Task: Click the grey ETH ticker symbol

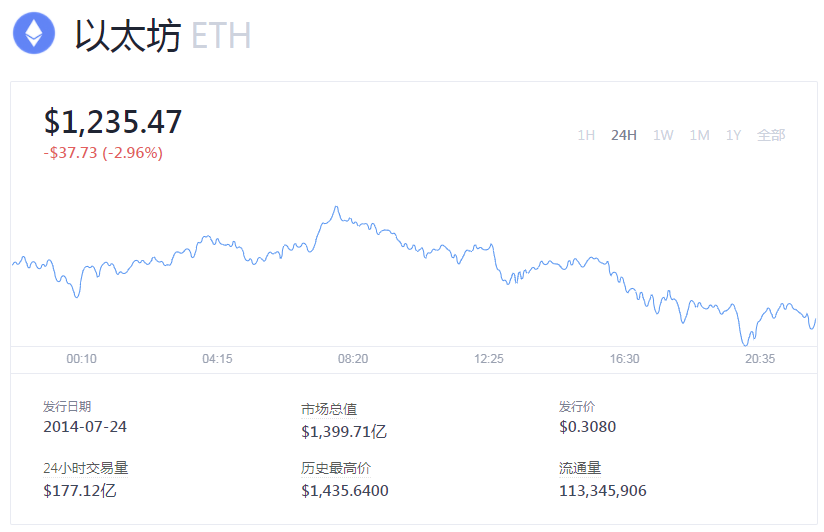Action: pyautogui.click(x=221, y=36)
